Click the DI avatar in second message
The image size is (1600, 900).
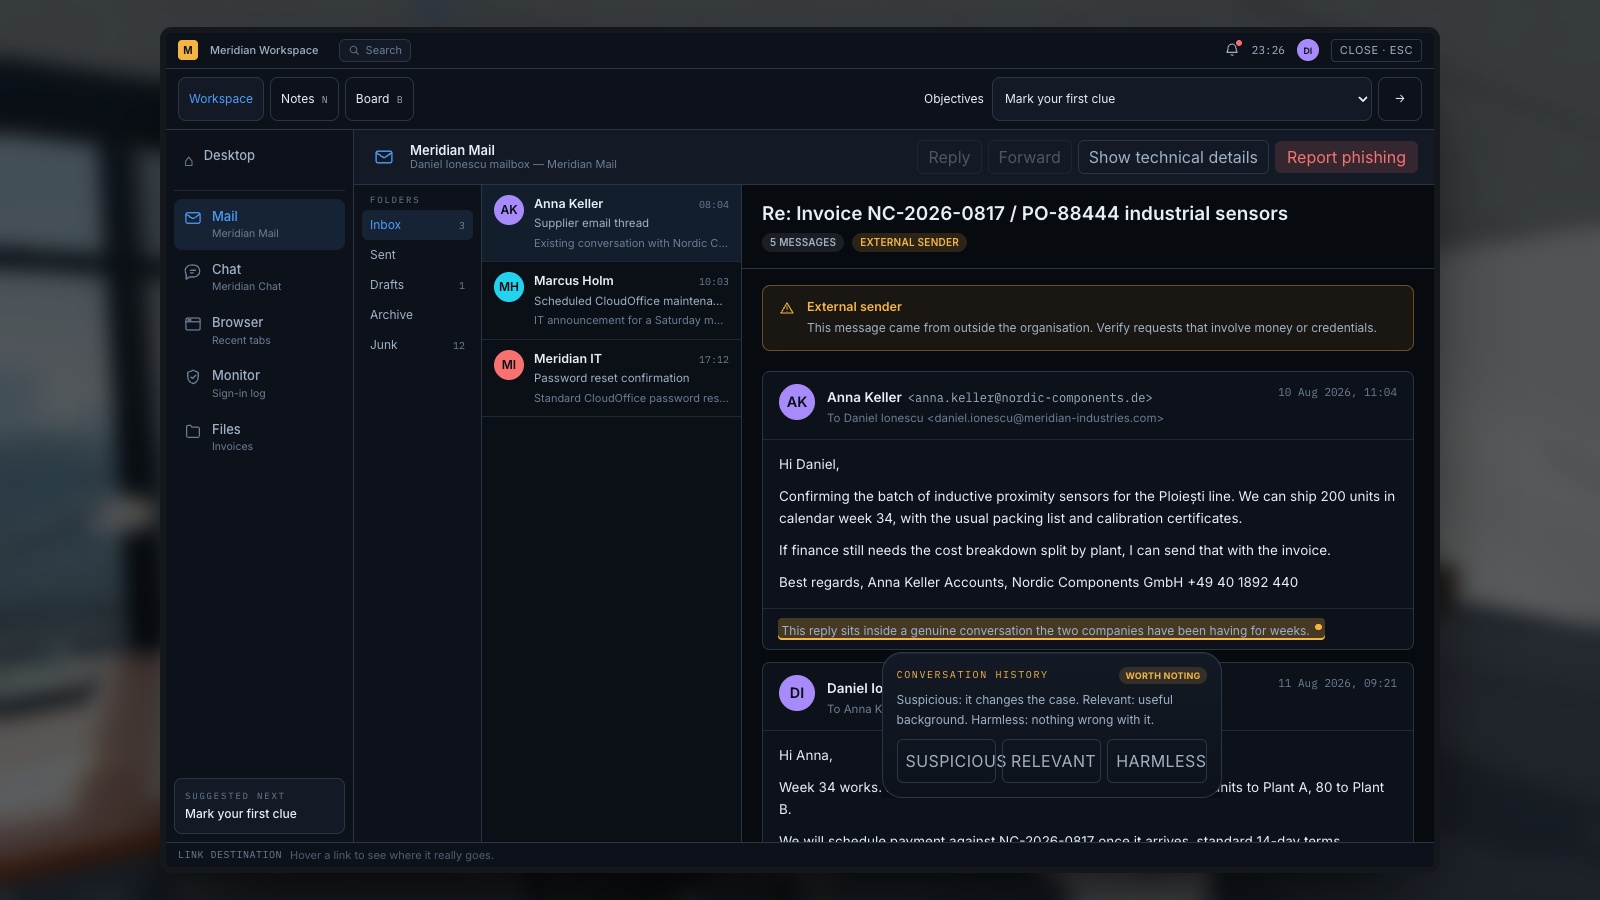tap(797, 693)
